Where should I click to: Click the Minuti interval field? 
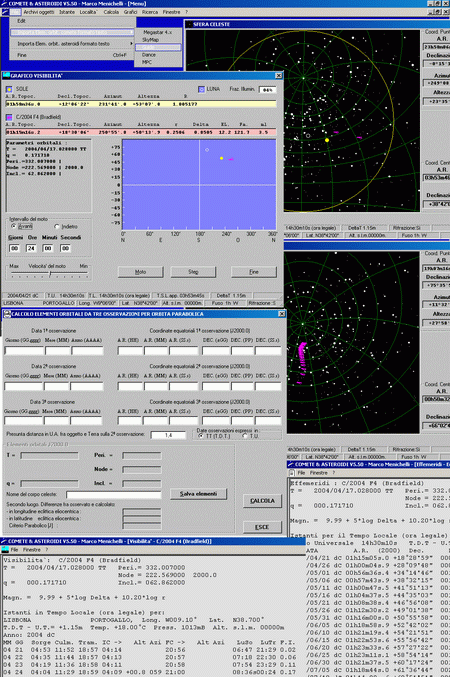click(x=48, y=248)
